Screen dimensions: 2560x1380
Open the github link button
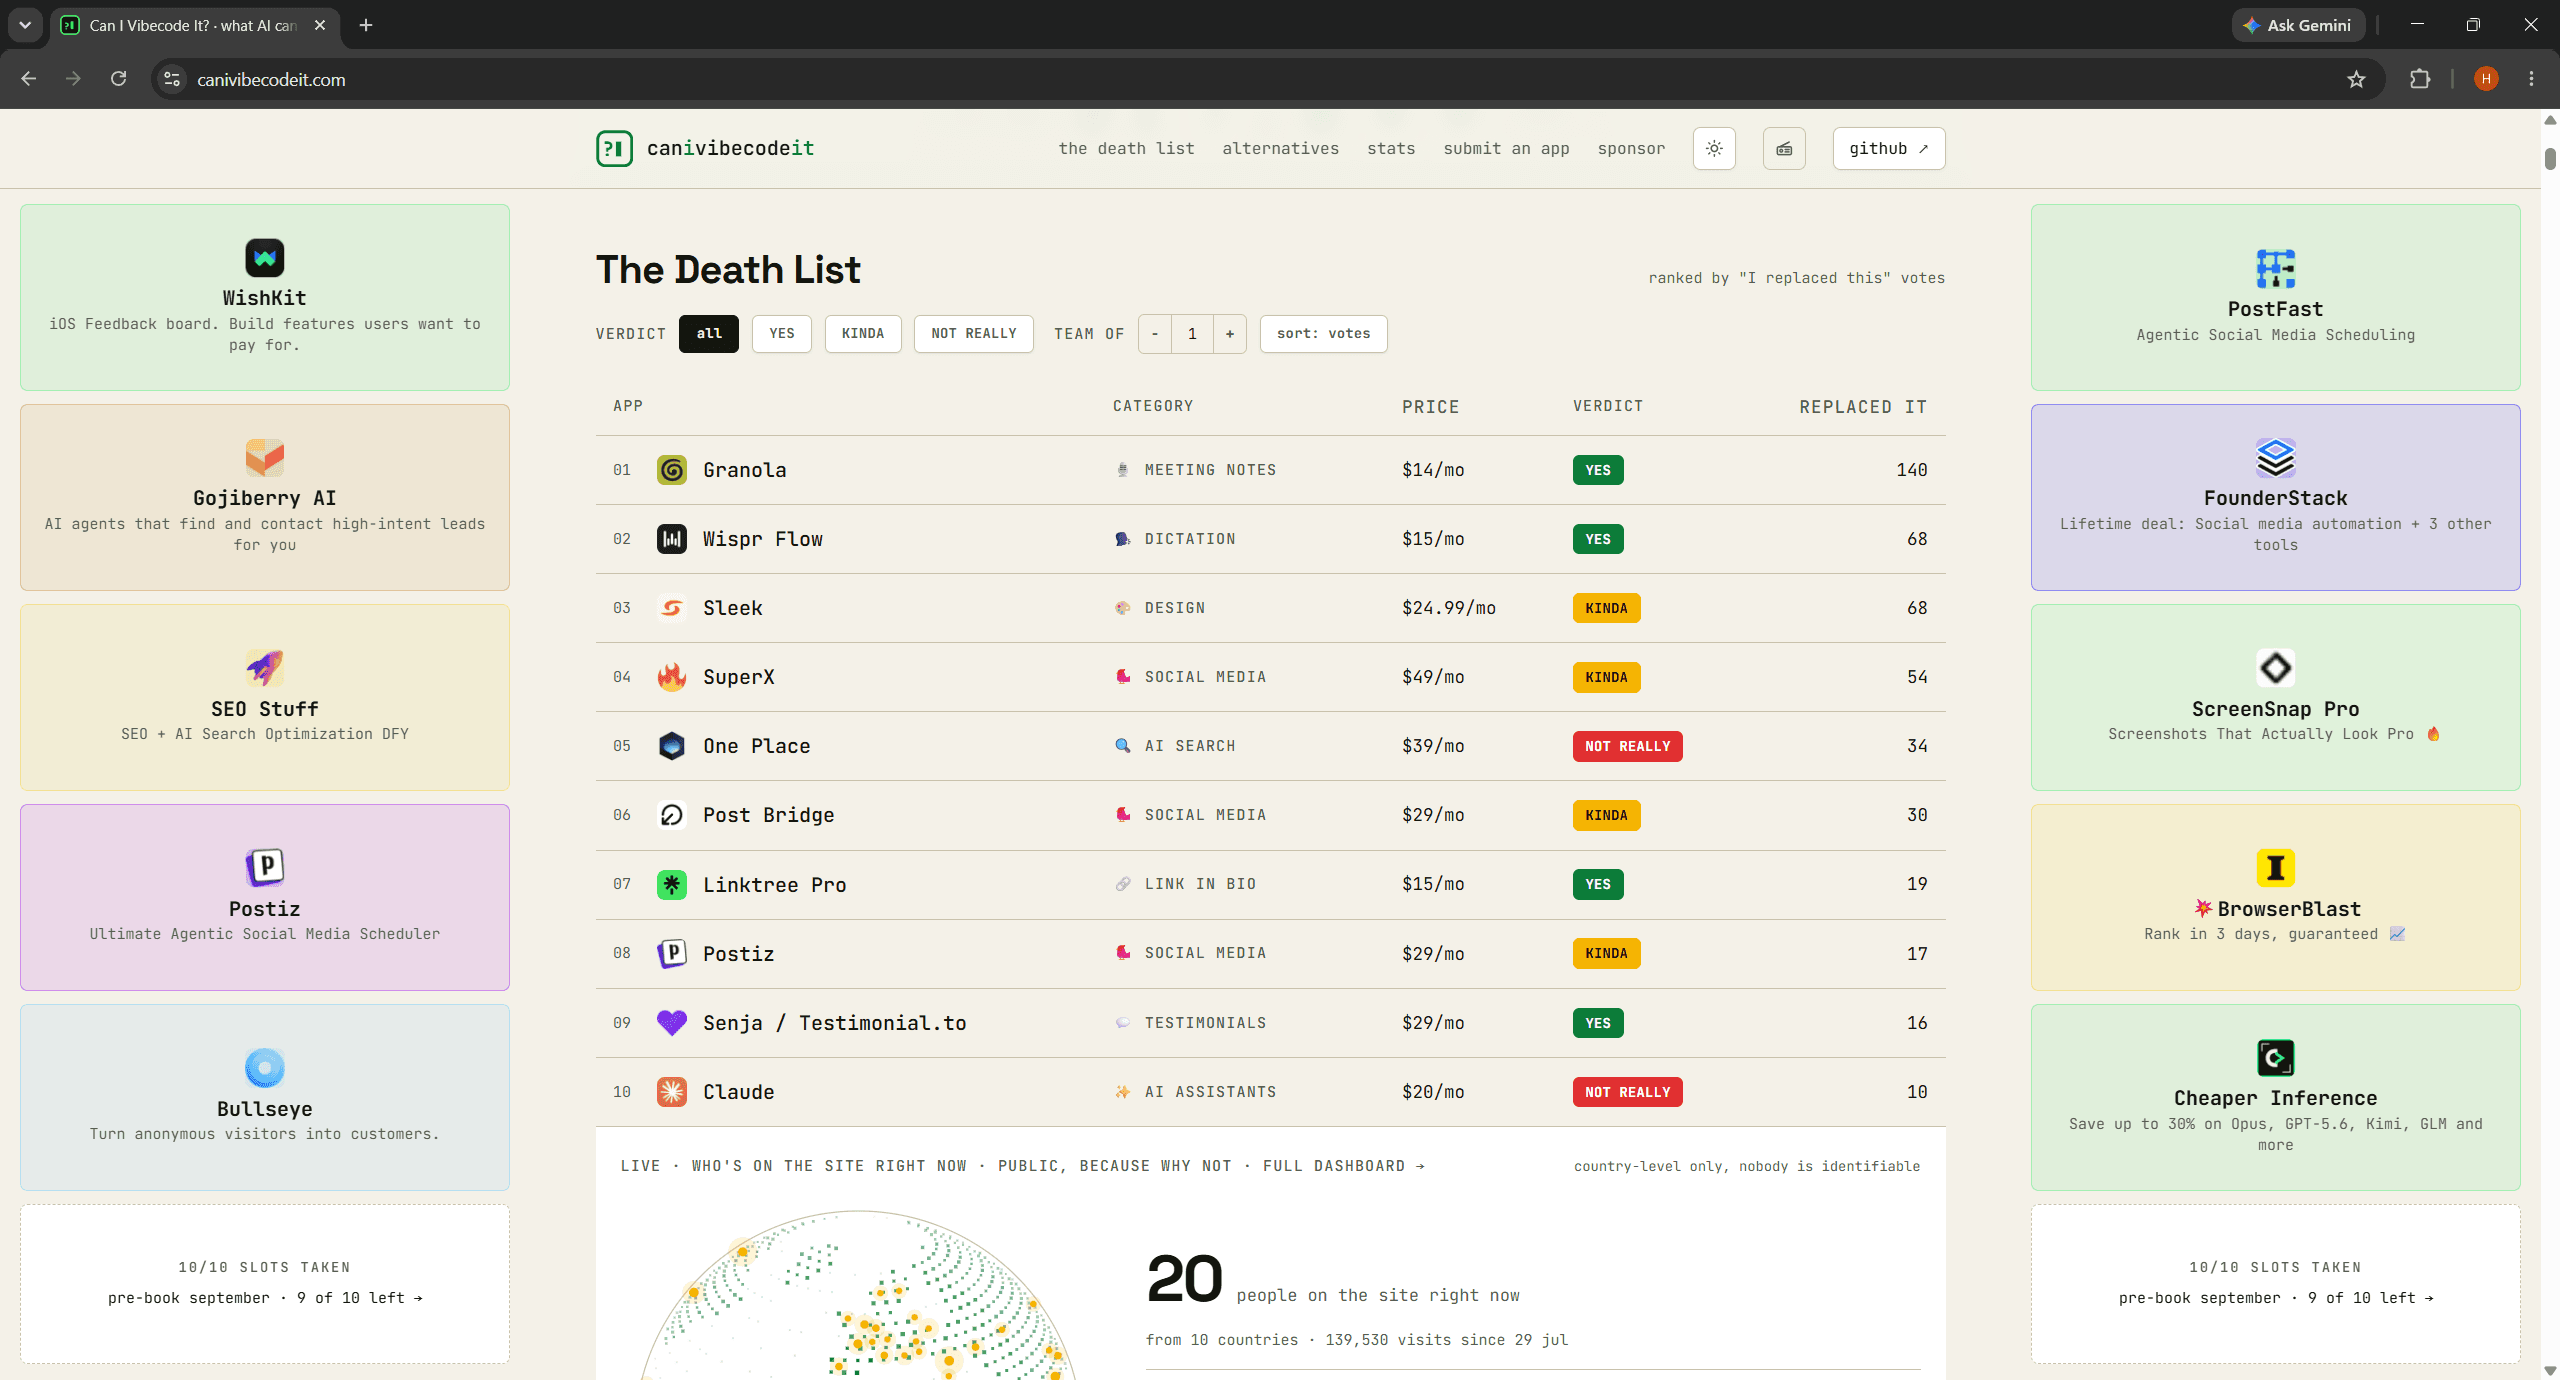pyautogui.click(x=1888, y=148)
